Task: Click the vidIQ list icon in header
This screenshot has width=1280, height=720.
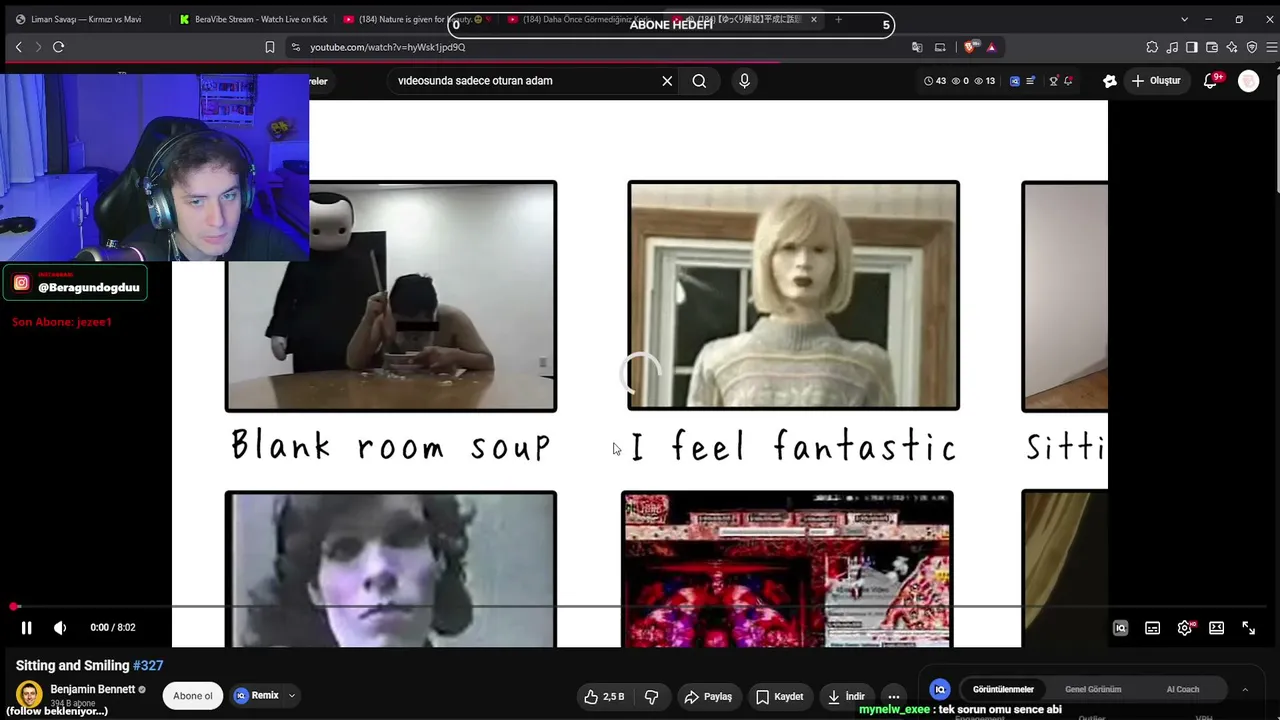Action: pyautogui.click(x=1030, y=81)
